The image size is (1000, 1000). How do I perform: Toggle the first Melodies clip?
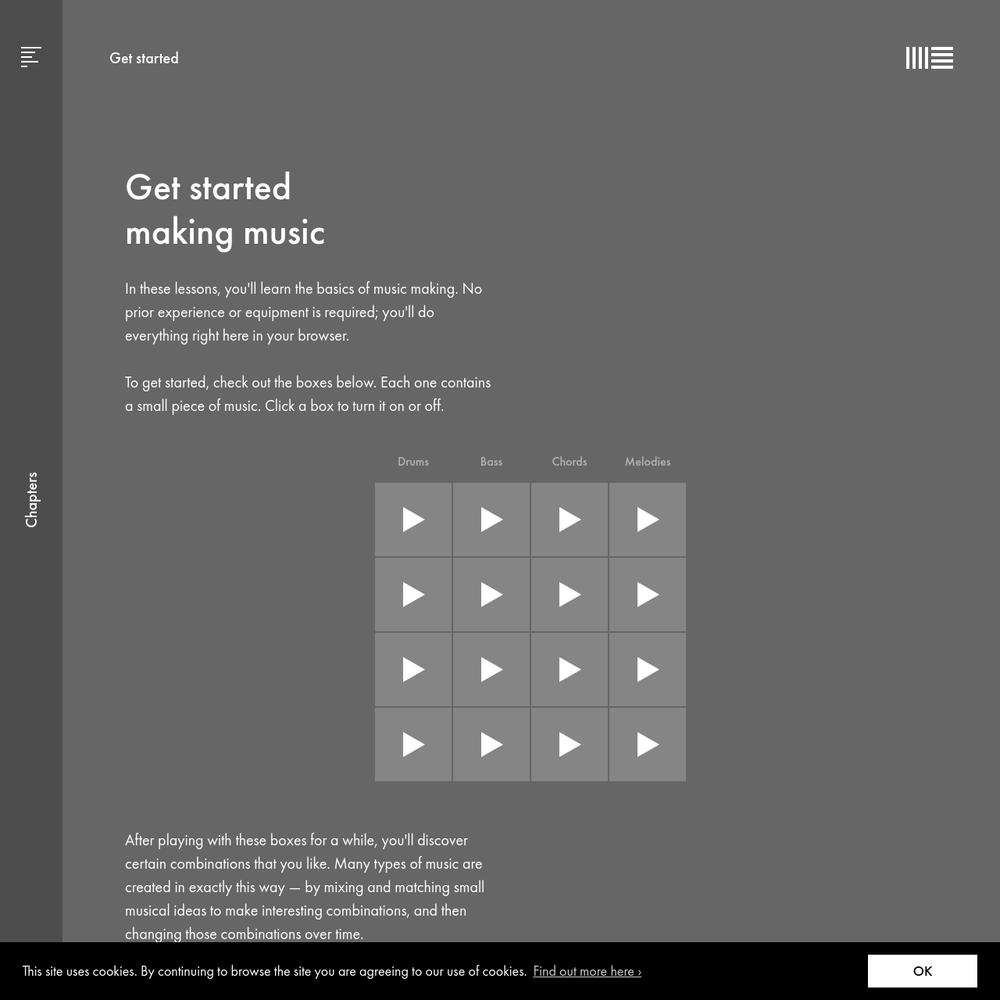(647, 520)
